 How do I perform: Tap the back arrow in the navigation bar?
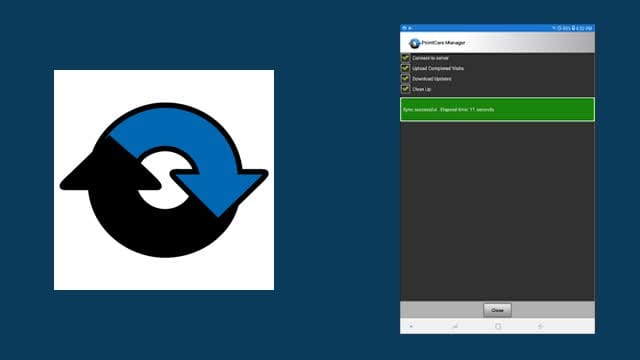(x=540, y=326)
